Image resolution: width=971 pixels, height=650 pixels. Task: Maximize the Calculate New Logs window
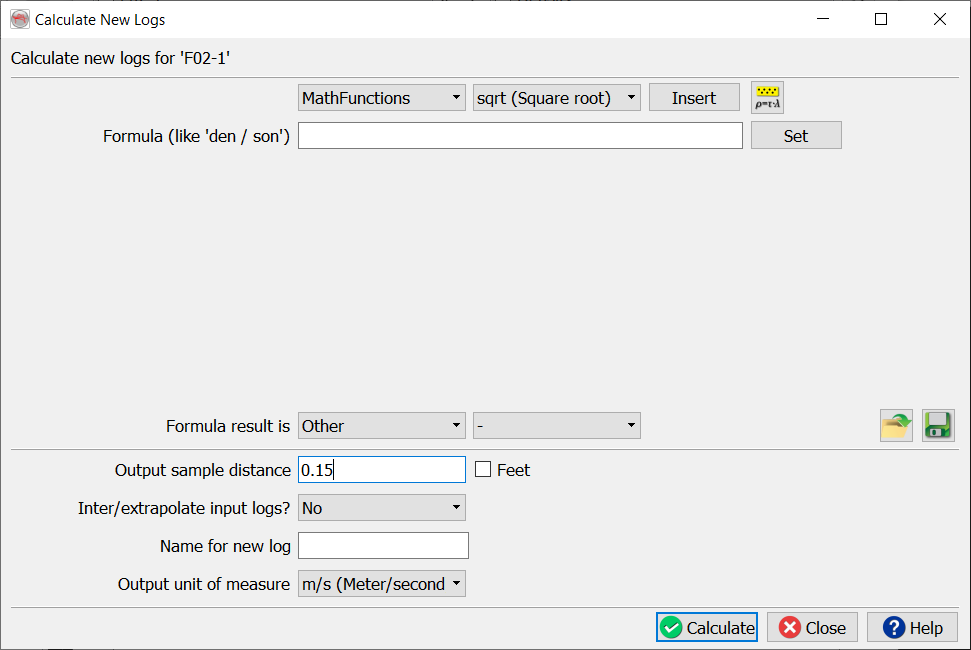point(881,19)
